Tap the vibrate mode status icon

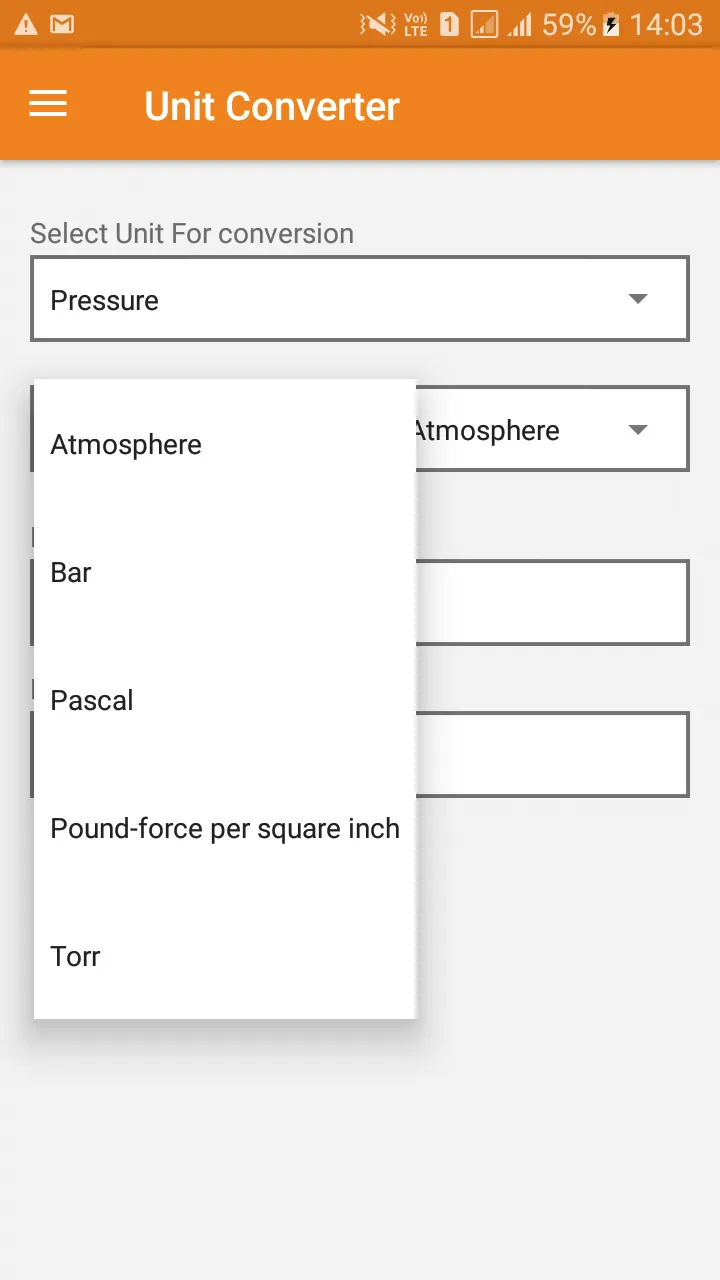click(x=378, y=24)
